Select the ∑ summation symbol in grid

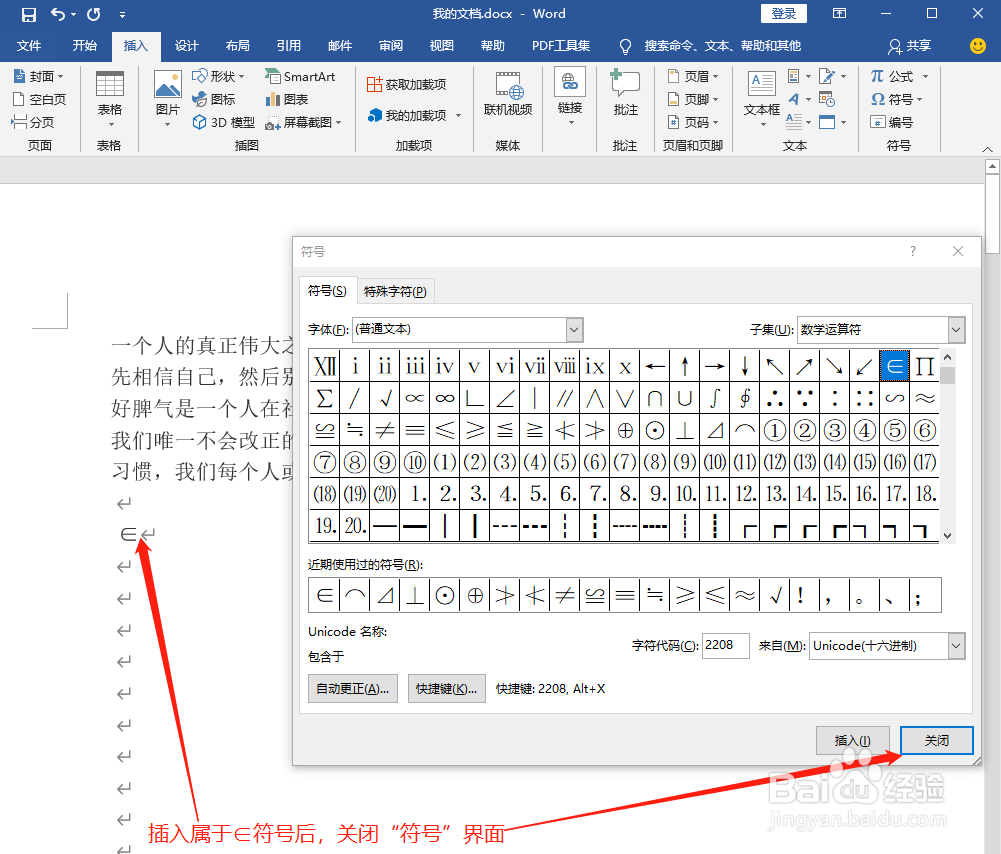324,398
